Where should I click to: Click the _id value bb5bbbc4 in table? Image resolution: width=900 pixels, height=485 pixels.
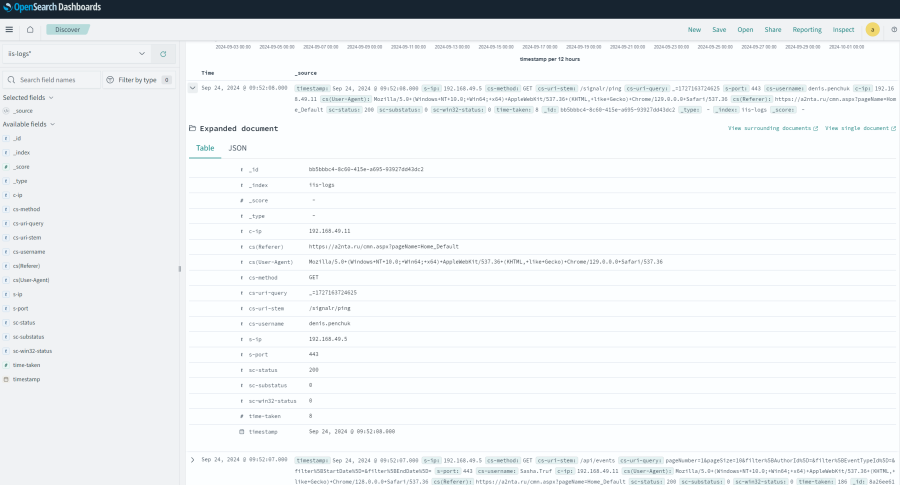tap(366, 169)
